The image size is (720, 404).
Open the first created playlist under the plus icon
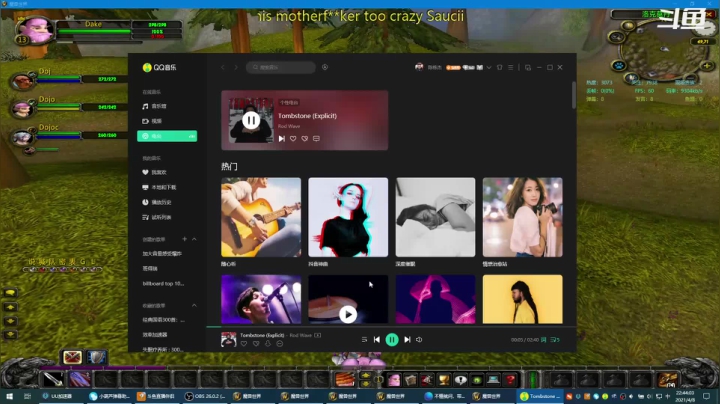(x=162, y=253)
